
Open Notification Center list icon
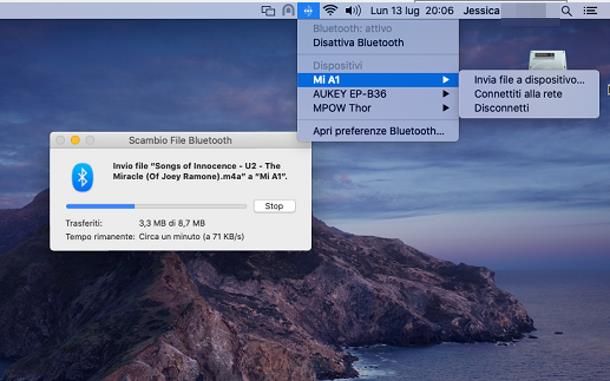tap(590, 11)
